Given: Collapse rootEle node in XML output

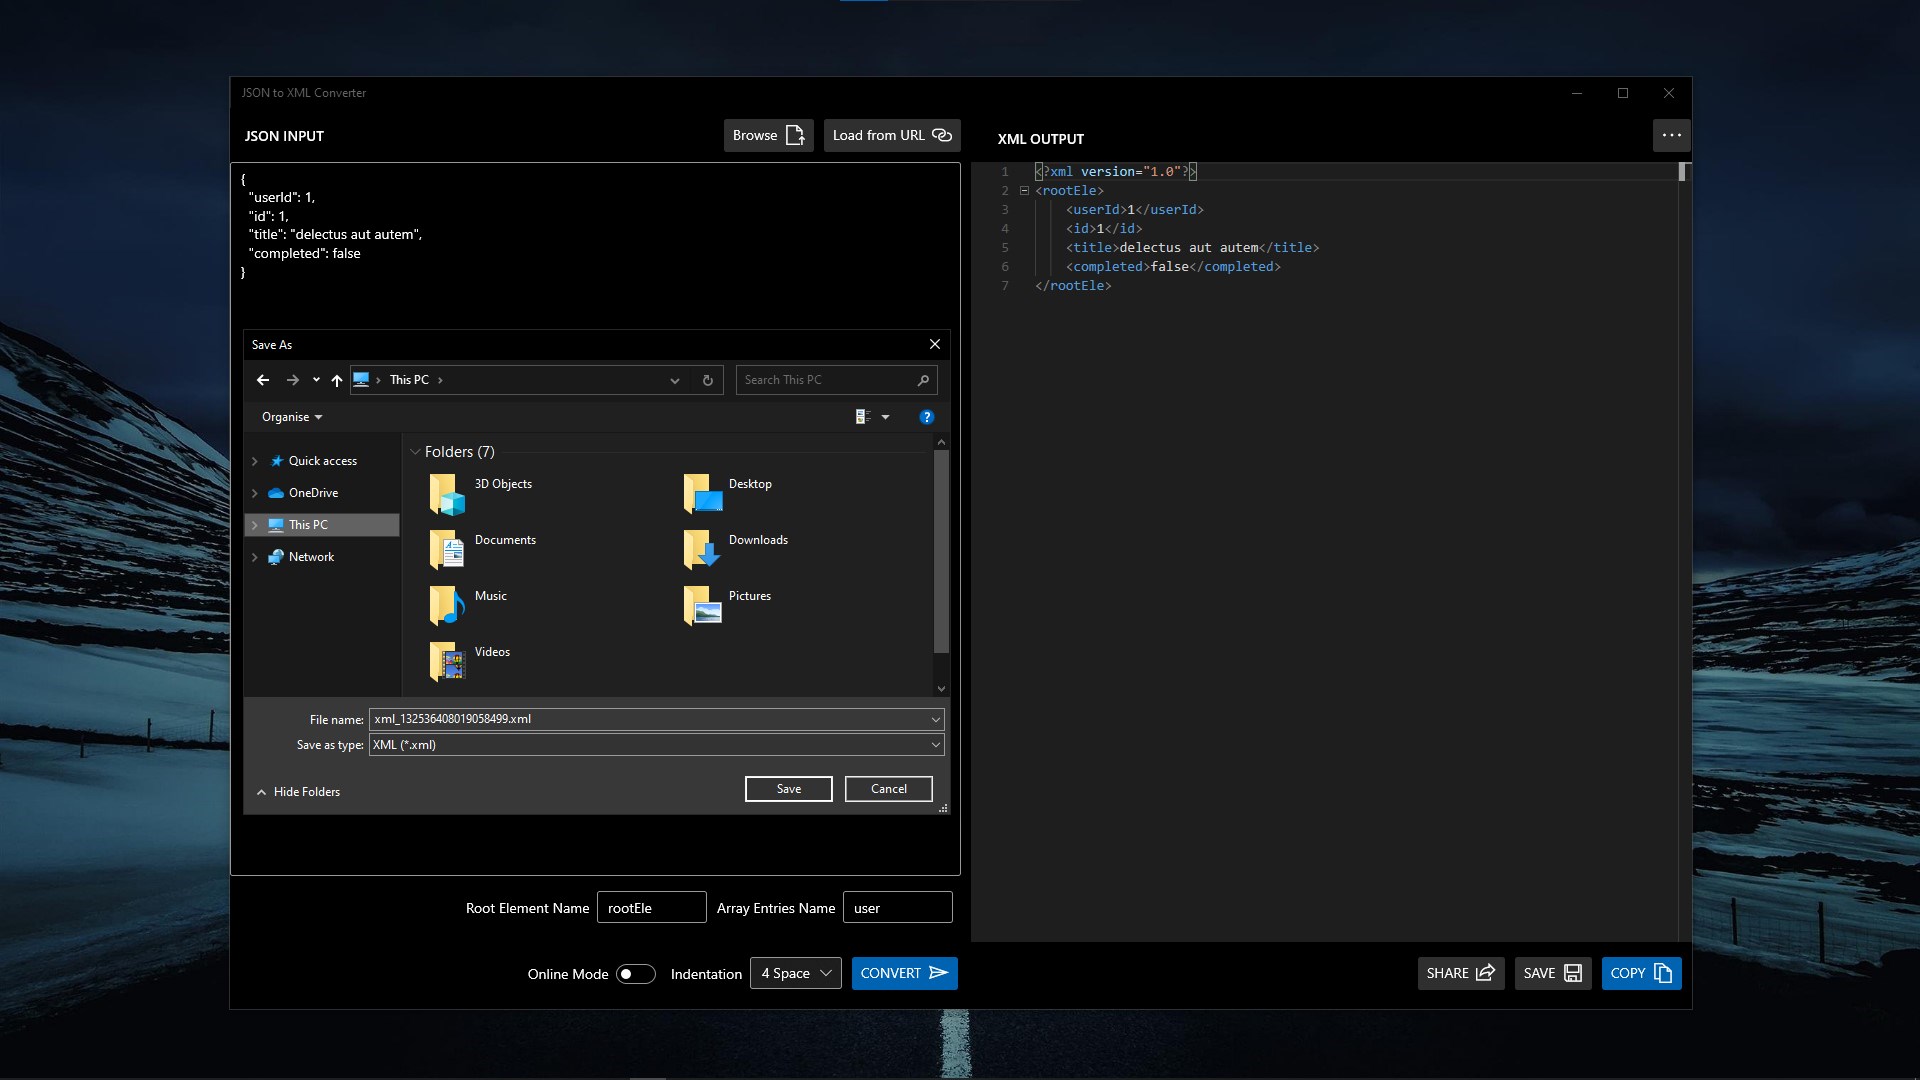Looking at the screenshot, I should click(1024, 191).
